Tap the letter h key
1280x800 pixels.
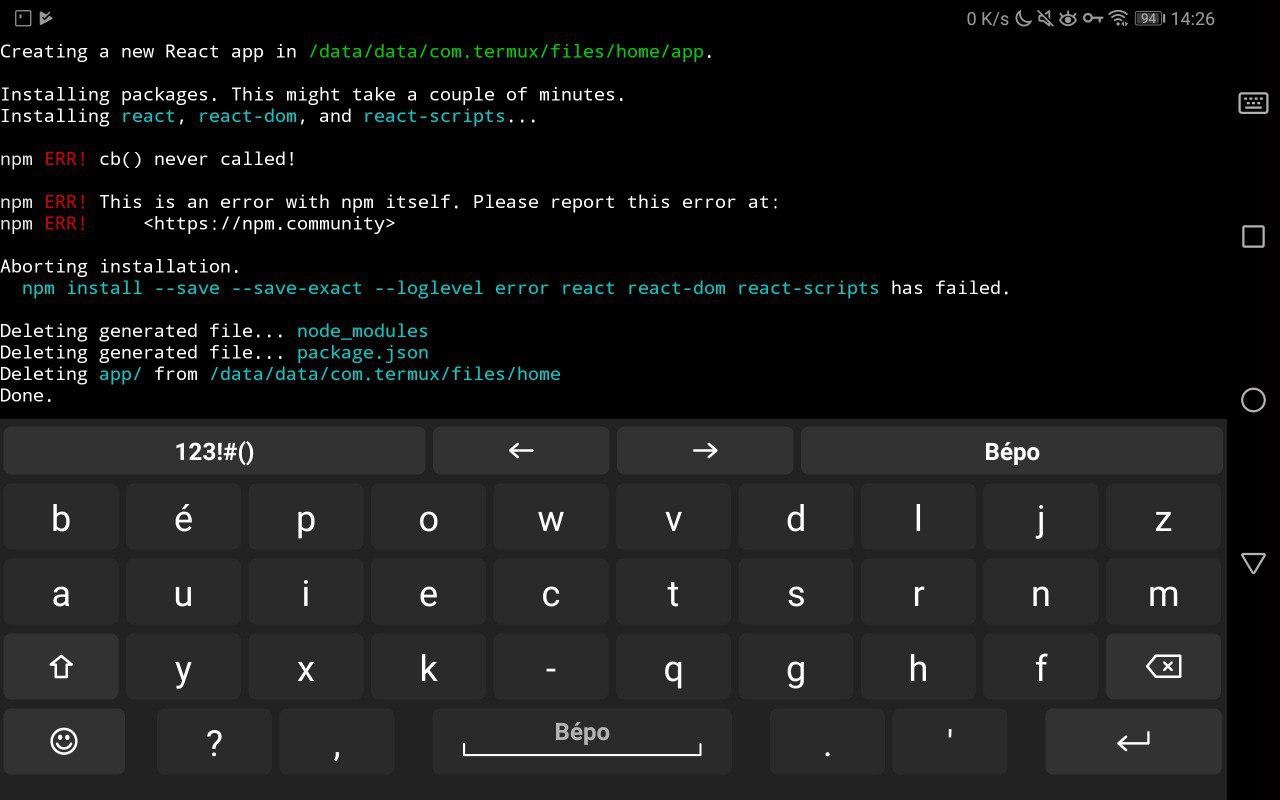918,667
